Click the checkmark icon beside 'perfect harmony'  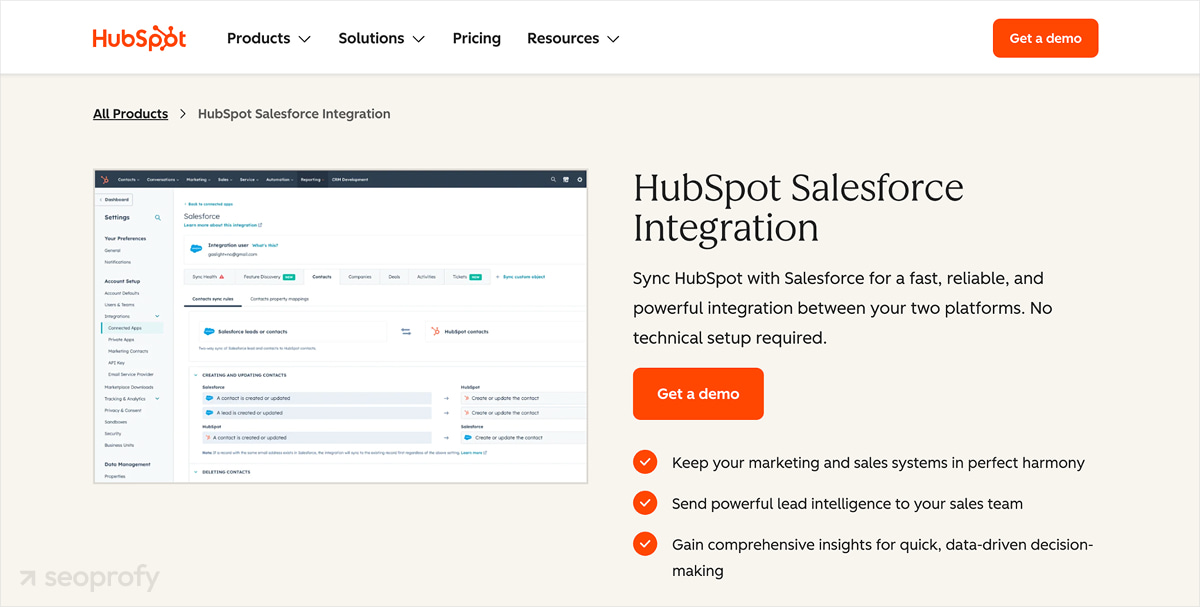pos(645,462)
